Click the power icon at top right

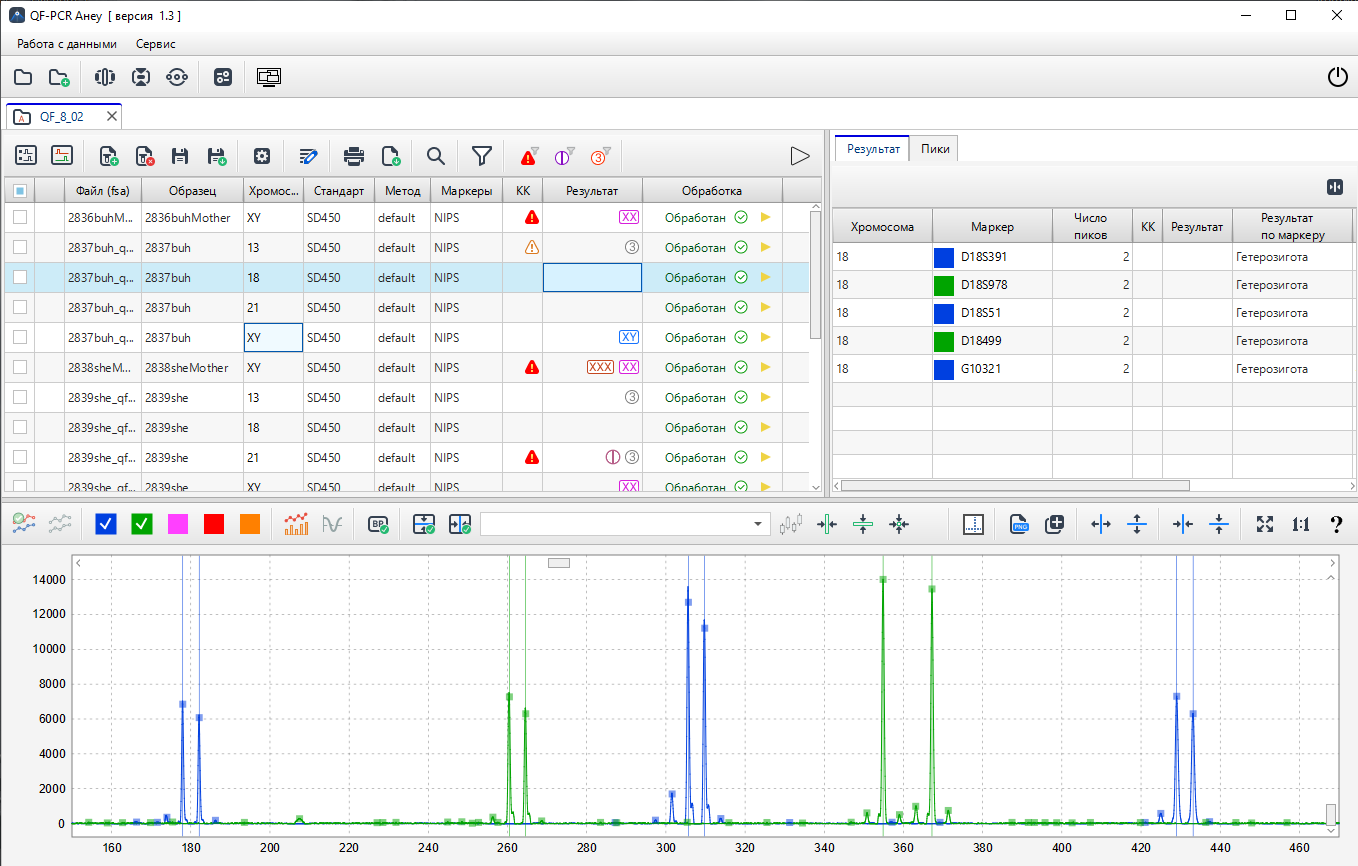1337,77
